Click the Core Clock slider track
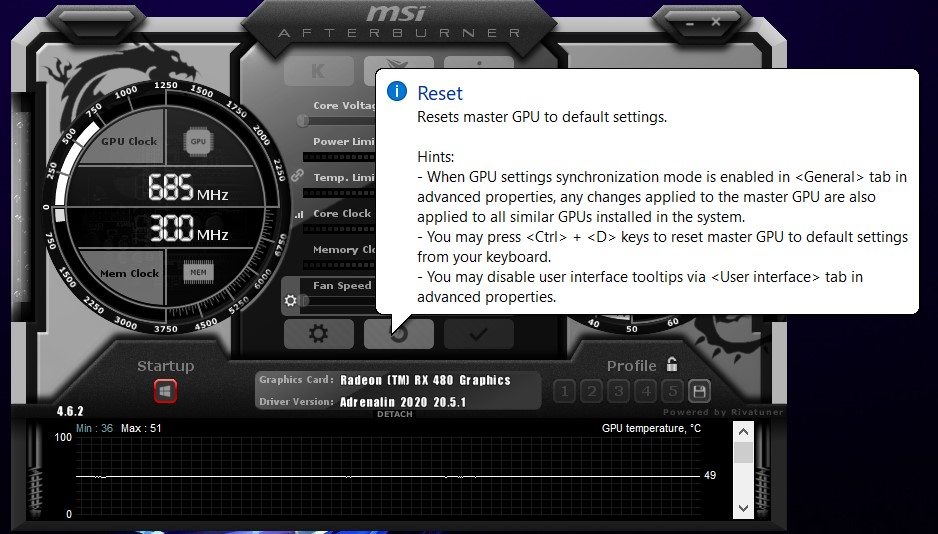The height and width of the screenshot is (534, 938). 339,229
